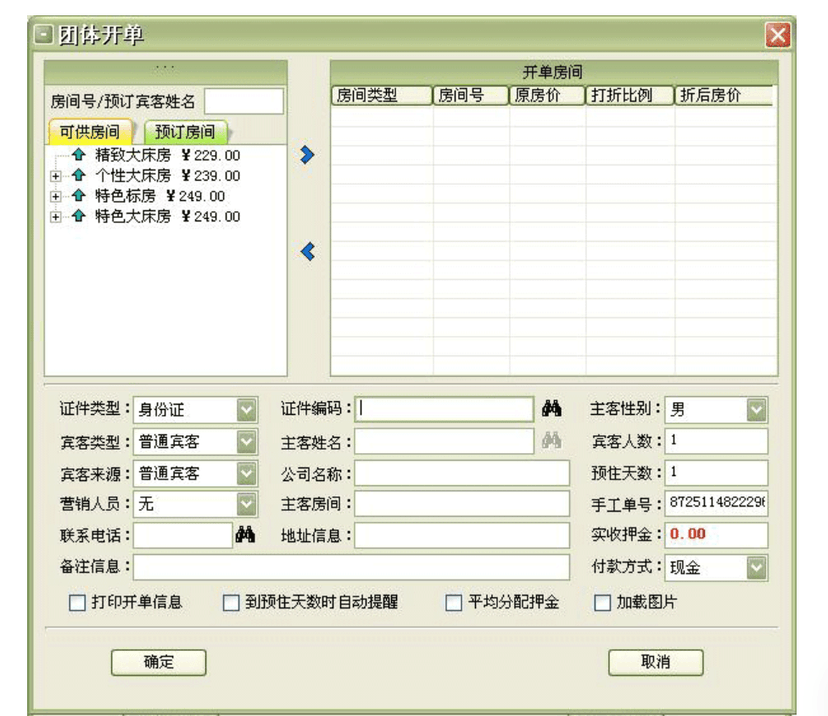Click the 房间号/预订宾客姓名 search box
The image size is (828, 716).
coord(244,102)
